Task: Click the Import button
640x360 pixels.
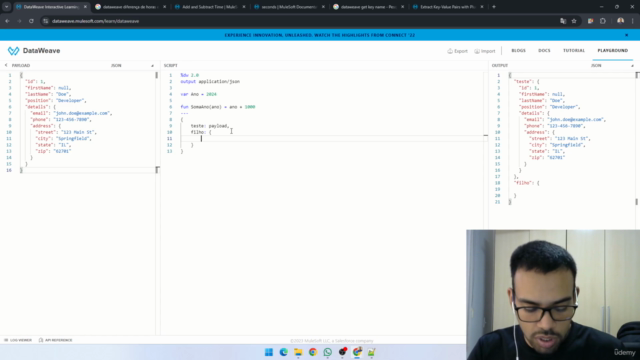Action: tap(484, 51)
